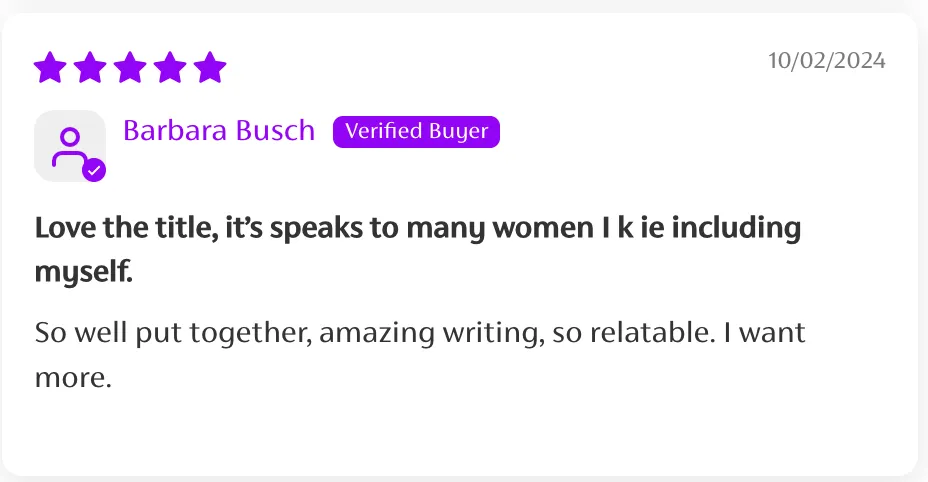Open Barbara Busch's reviewer name
Viewport: 928px width, 482px height.
coord(218,131)
